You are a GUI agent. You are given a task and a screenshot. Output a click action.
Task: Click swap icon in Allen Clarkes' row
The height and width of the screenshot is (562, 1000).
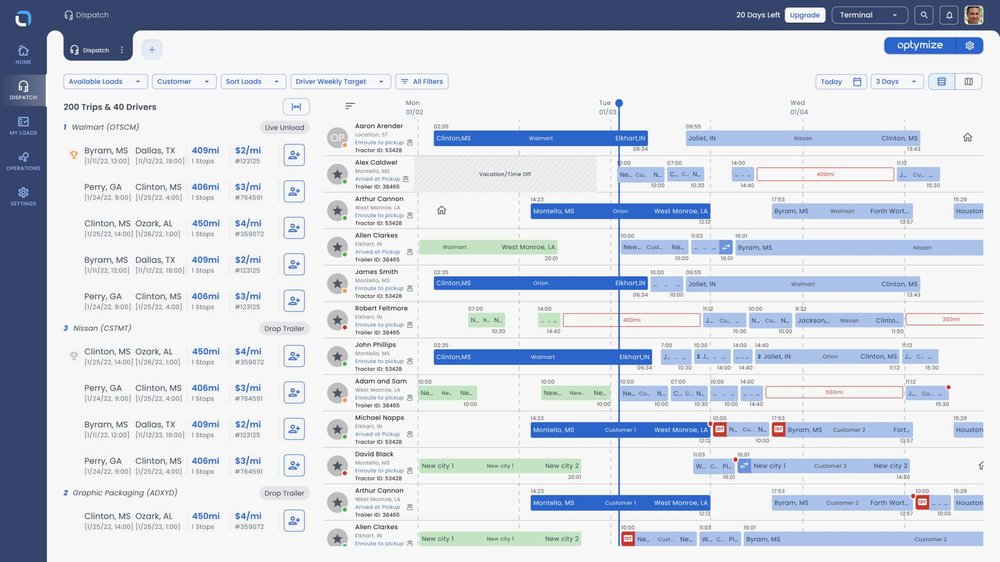click(x=726, y=247)
